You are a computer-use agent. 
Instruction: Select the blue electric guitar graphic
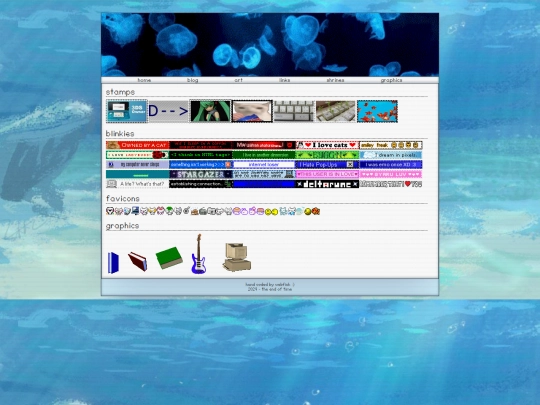pos(199,254)
